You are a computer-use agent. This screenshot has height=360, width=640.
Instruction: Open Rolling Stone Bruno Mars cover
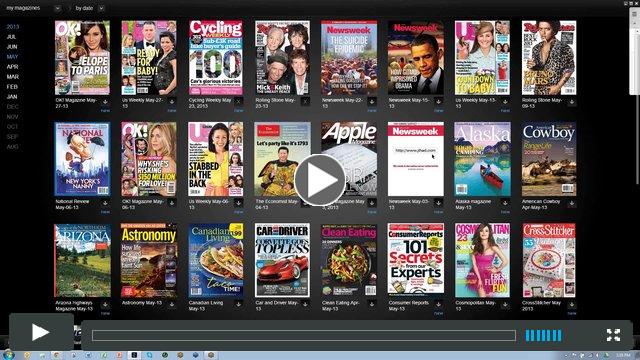[549, 58]
